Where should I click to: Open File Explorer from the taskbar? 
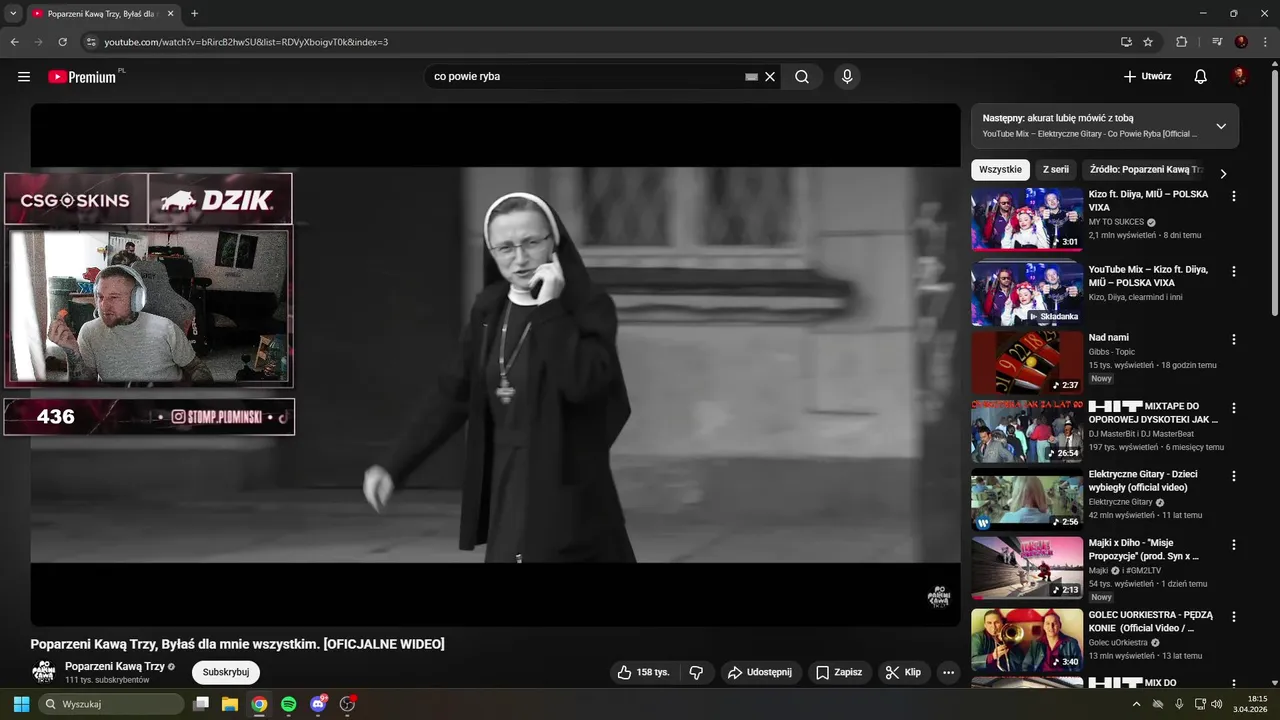230,704
